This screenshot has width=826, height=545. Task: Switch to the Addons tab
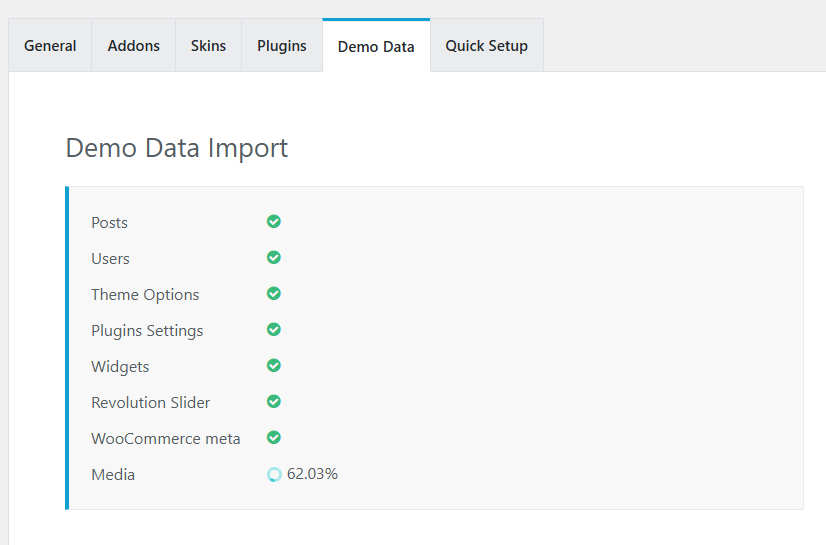[134, 46]
